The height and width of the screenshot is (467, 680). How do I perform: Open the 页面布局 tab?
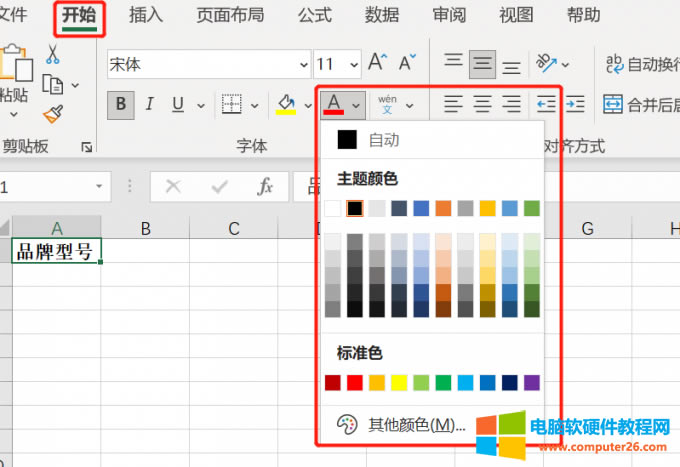[x=230, y=15]
